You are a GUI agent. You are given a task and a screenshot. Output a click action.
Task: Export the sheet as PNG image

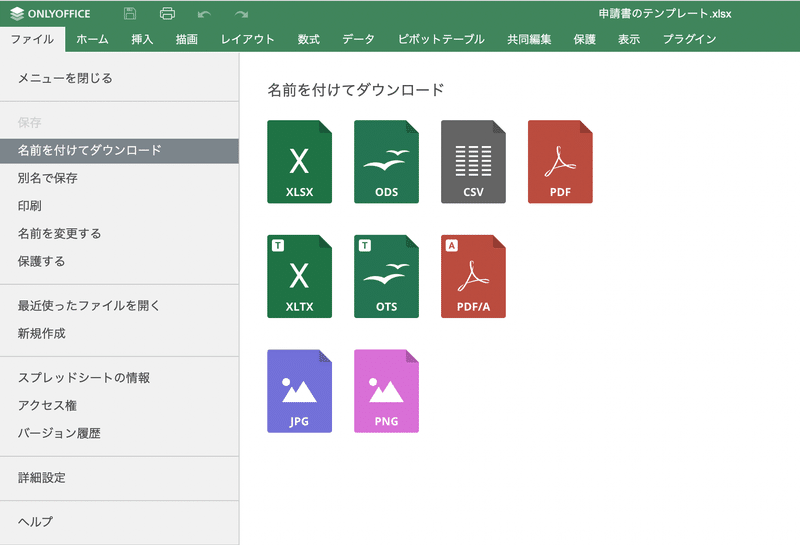click(386, 391)
